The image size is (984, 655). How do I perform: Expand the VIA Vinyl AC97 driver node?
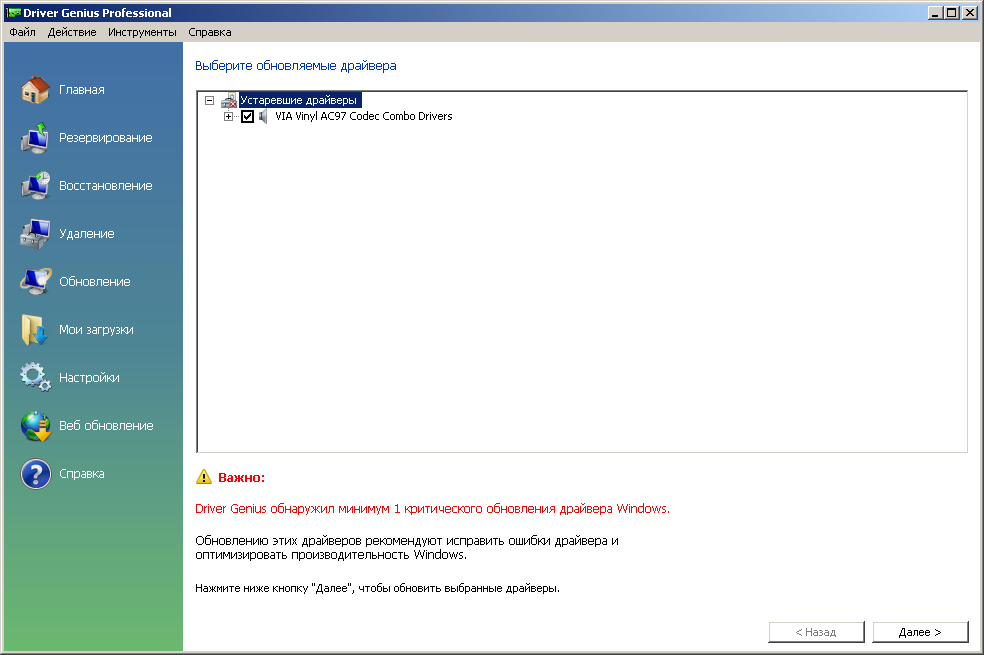click(x=228, y=116)
